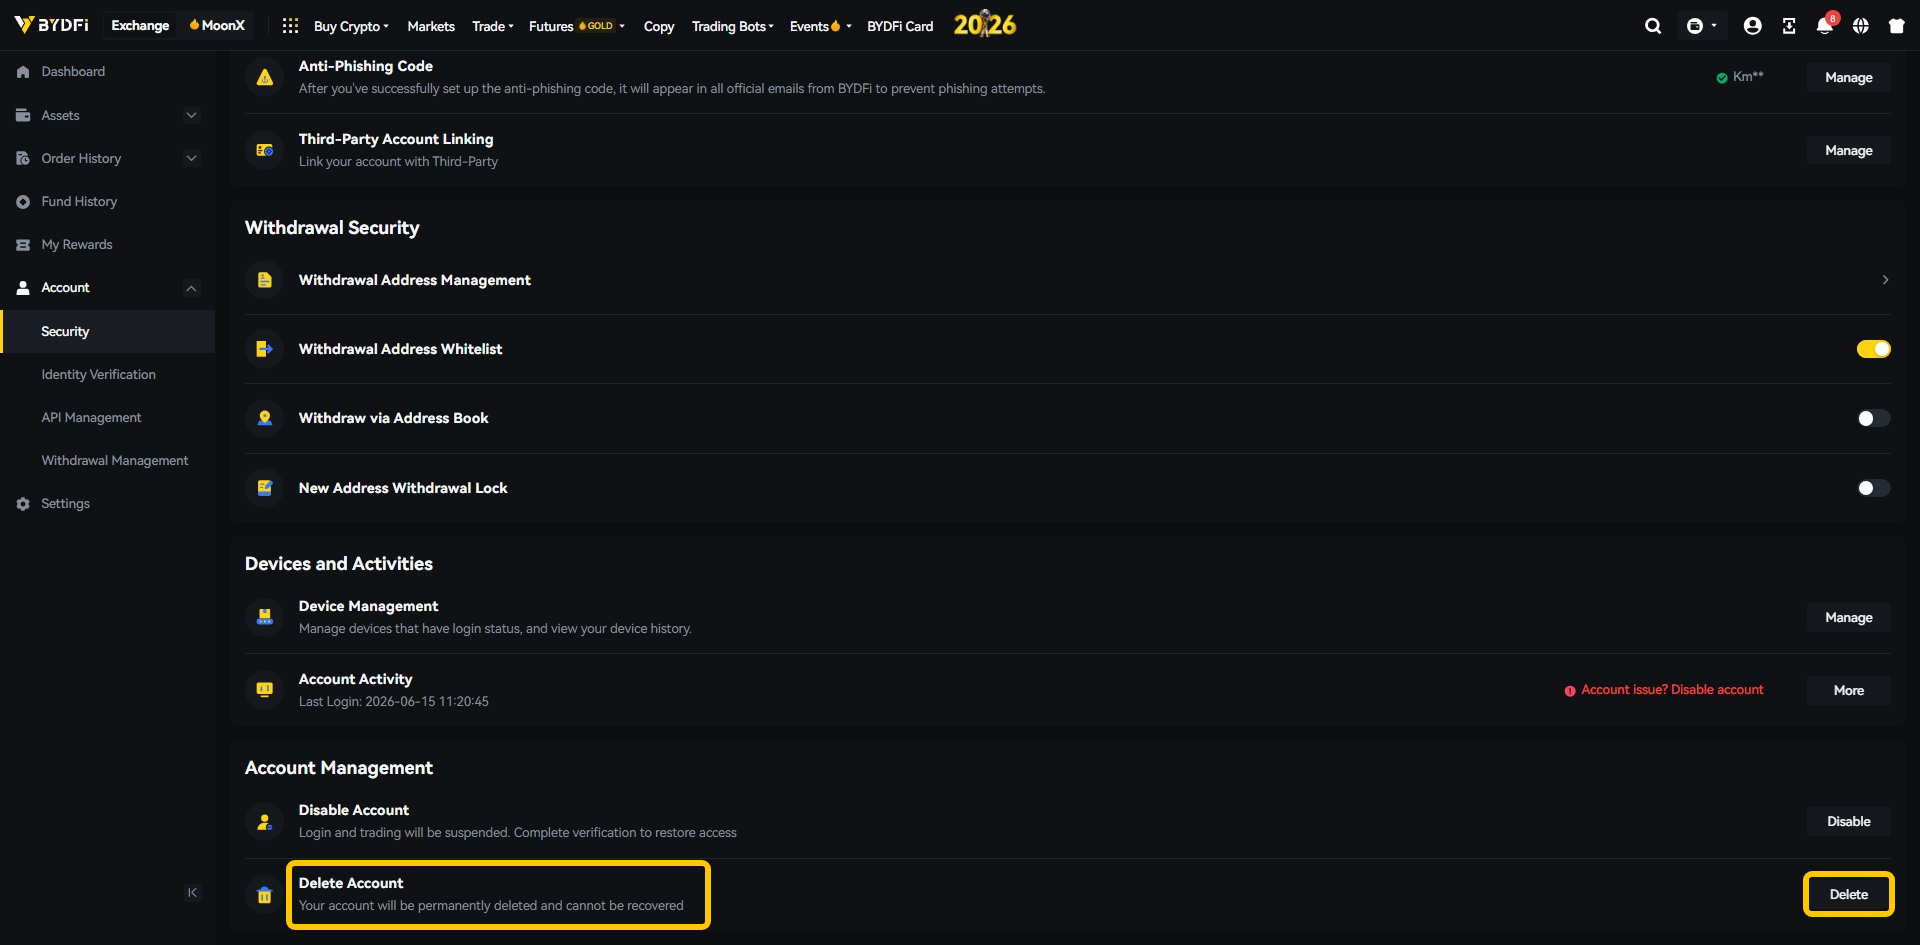Click More for Account Activity
1920x945 pixels.
point(1848,690)
